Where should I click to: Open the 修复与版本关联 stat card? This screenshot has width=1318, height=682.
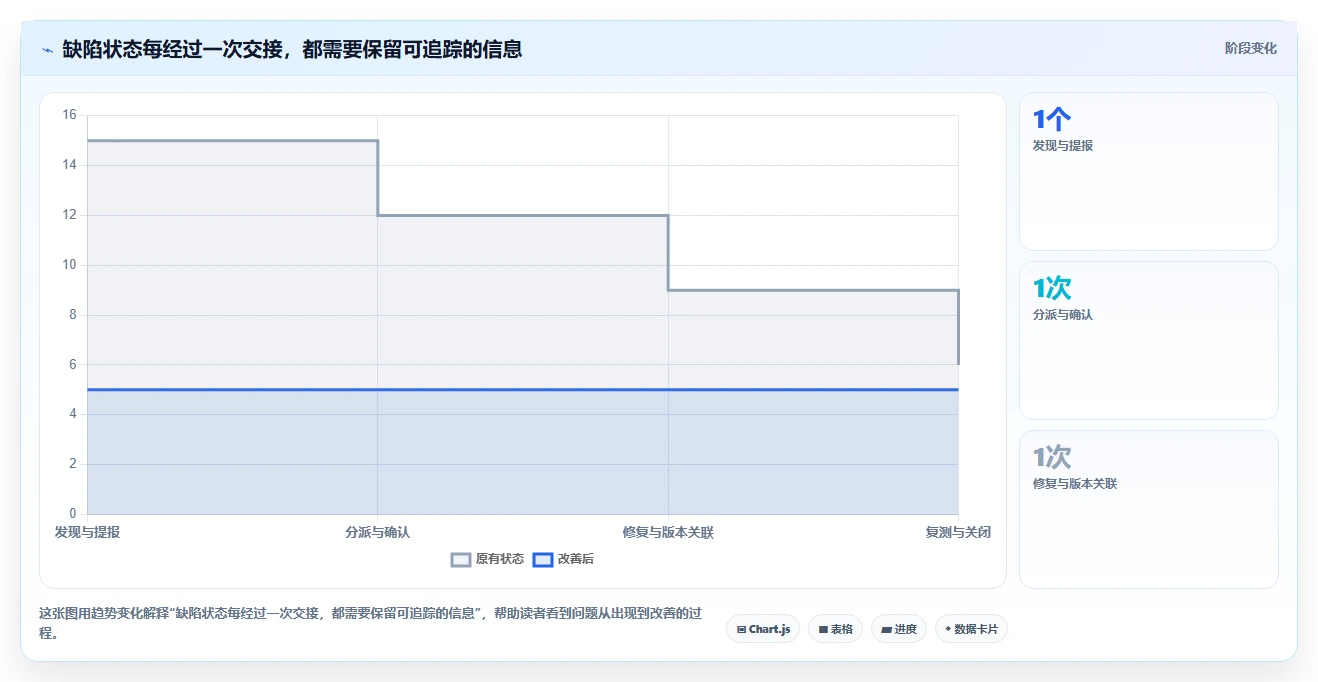point(1148,509)
